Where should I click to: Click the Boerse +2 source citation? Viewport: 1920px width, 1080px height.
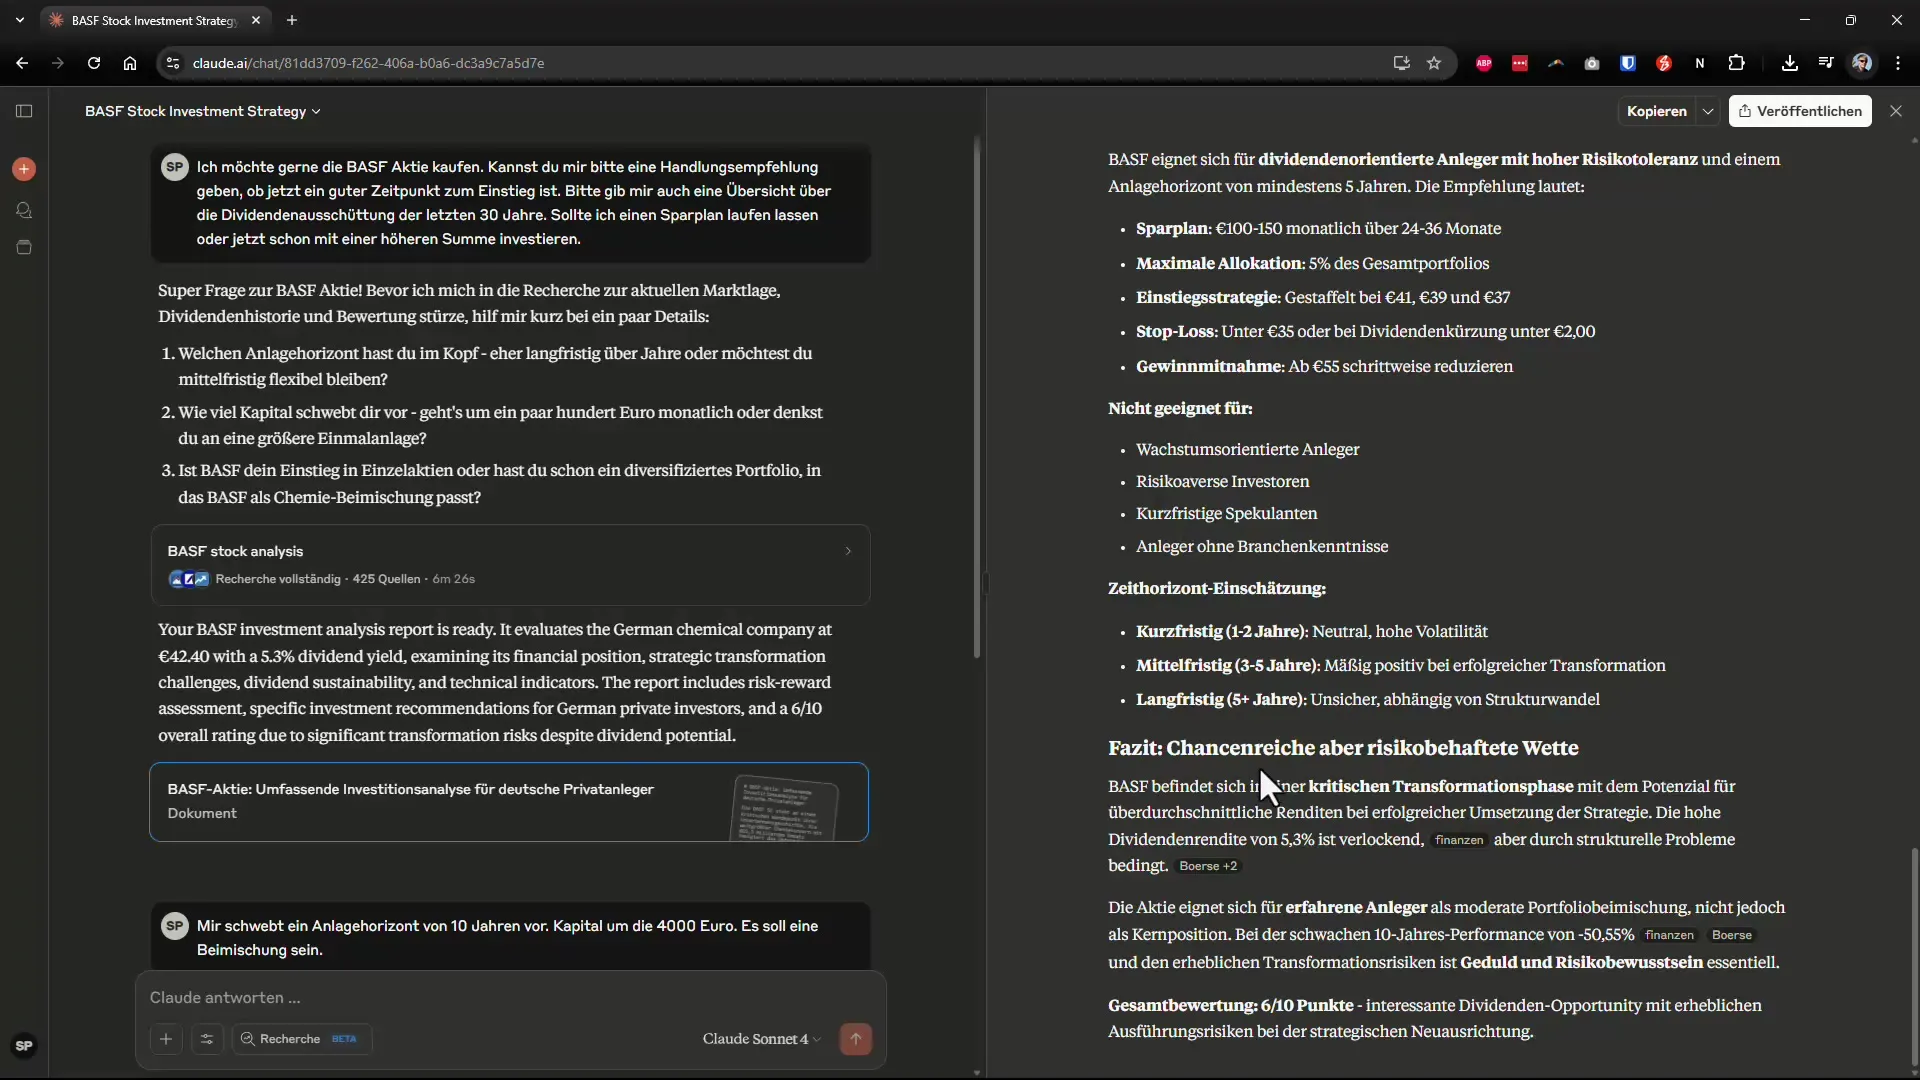point(1208,866)
